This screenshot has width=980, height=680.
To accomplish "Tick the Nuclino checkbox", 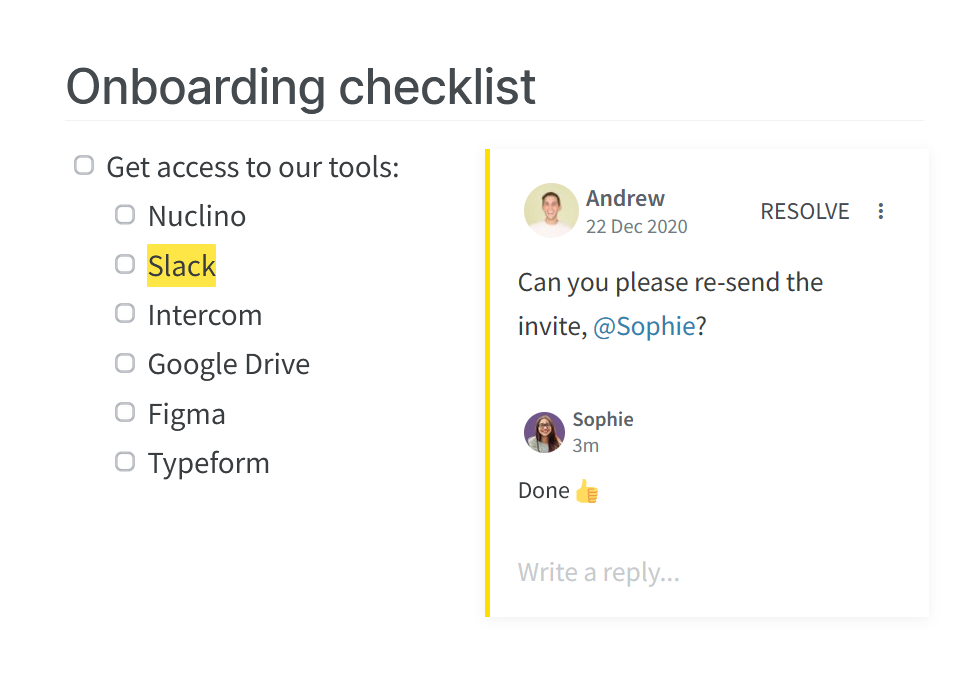I will pyautogui.click(x=125, y=214).
